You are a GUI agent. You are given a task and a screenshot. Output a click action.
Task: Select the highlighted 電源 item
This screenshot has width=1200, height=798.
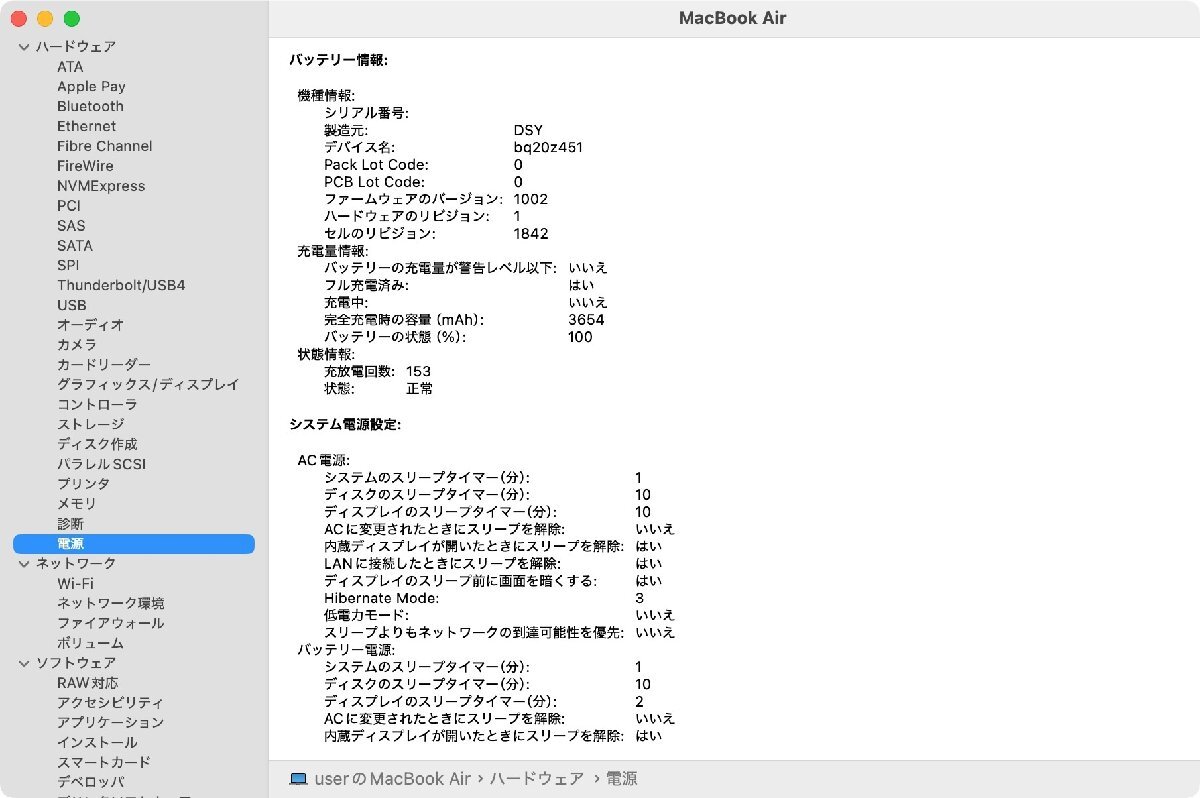[x=70, y=544]
